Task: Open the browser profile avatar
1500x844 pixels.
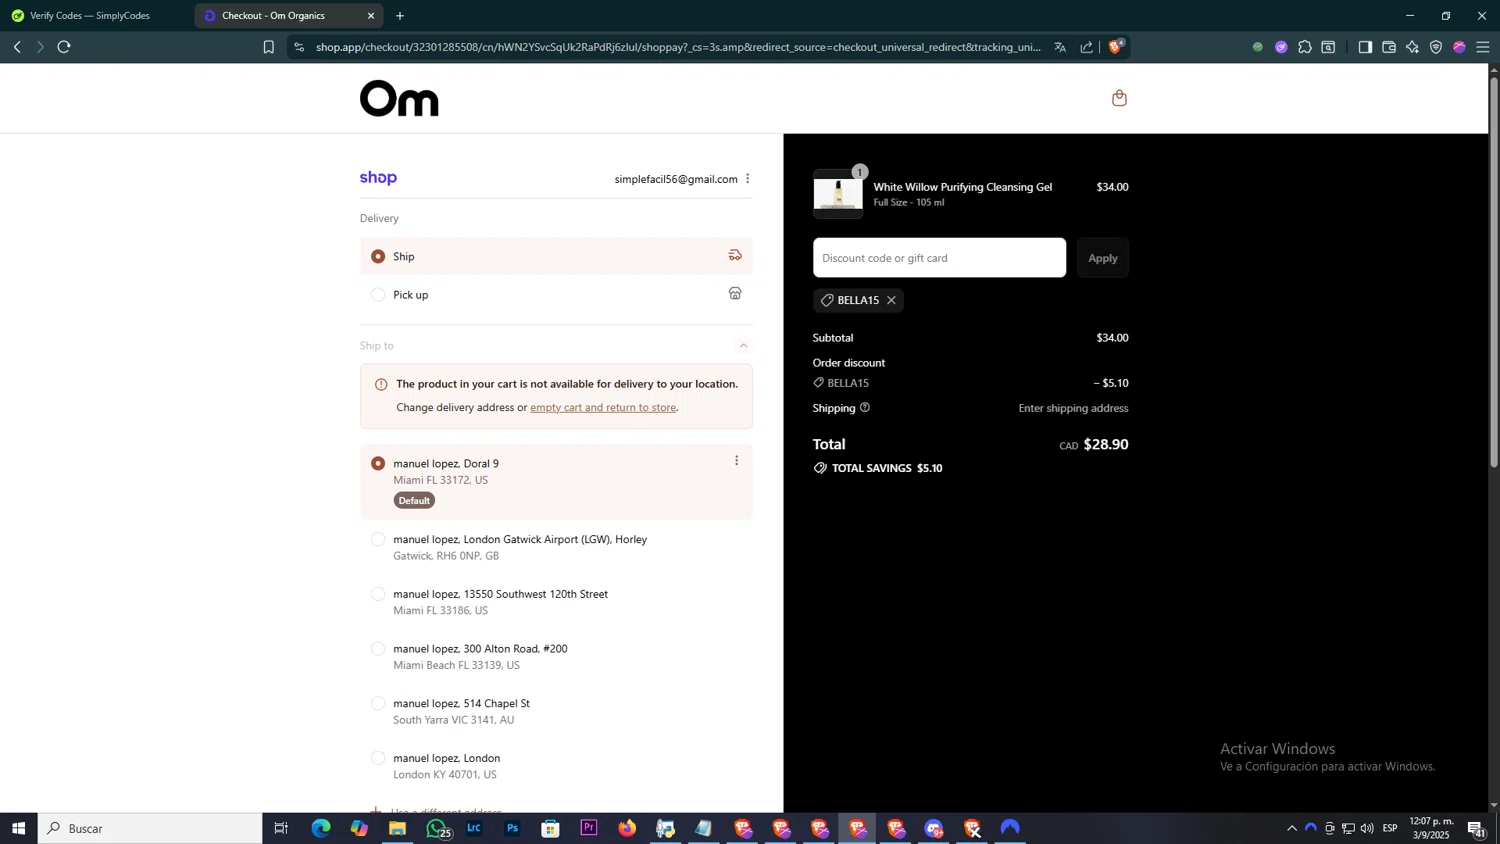Action: [x=1459, y=47]
